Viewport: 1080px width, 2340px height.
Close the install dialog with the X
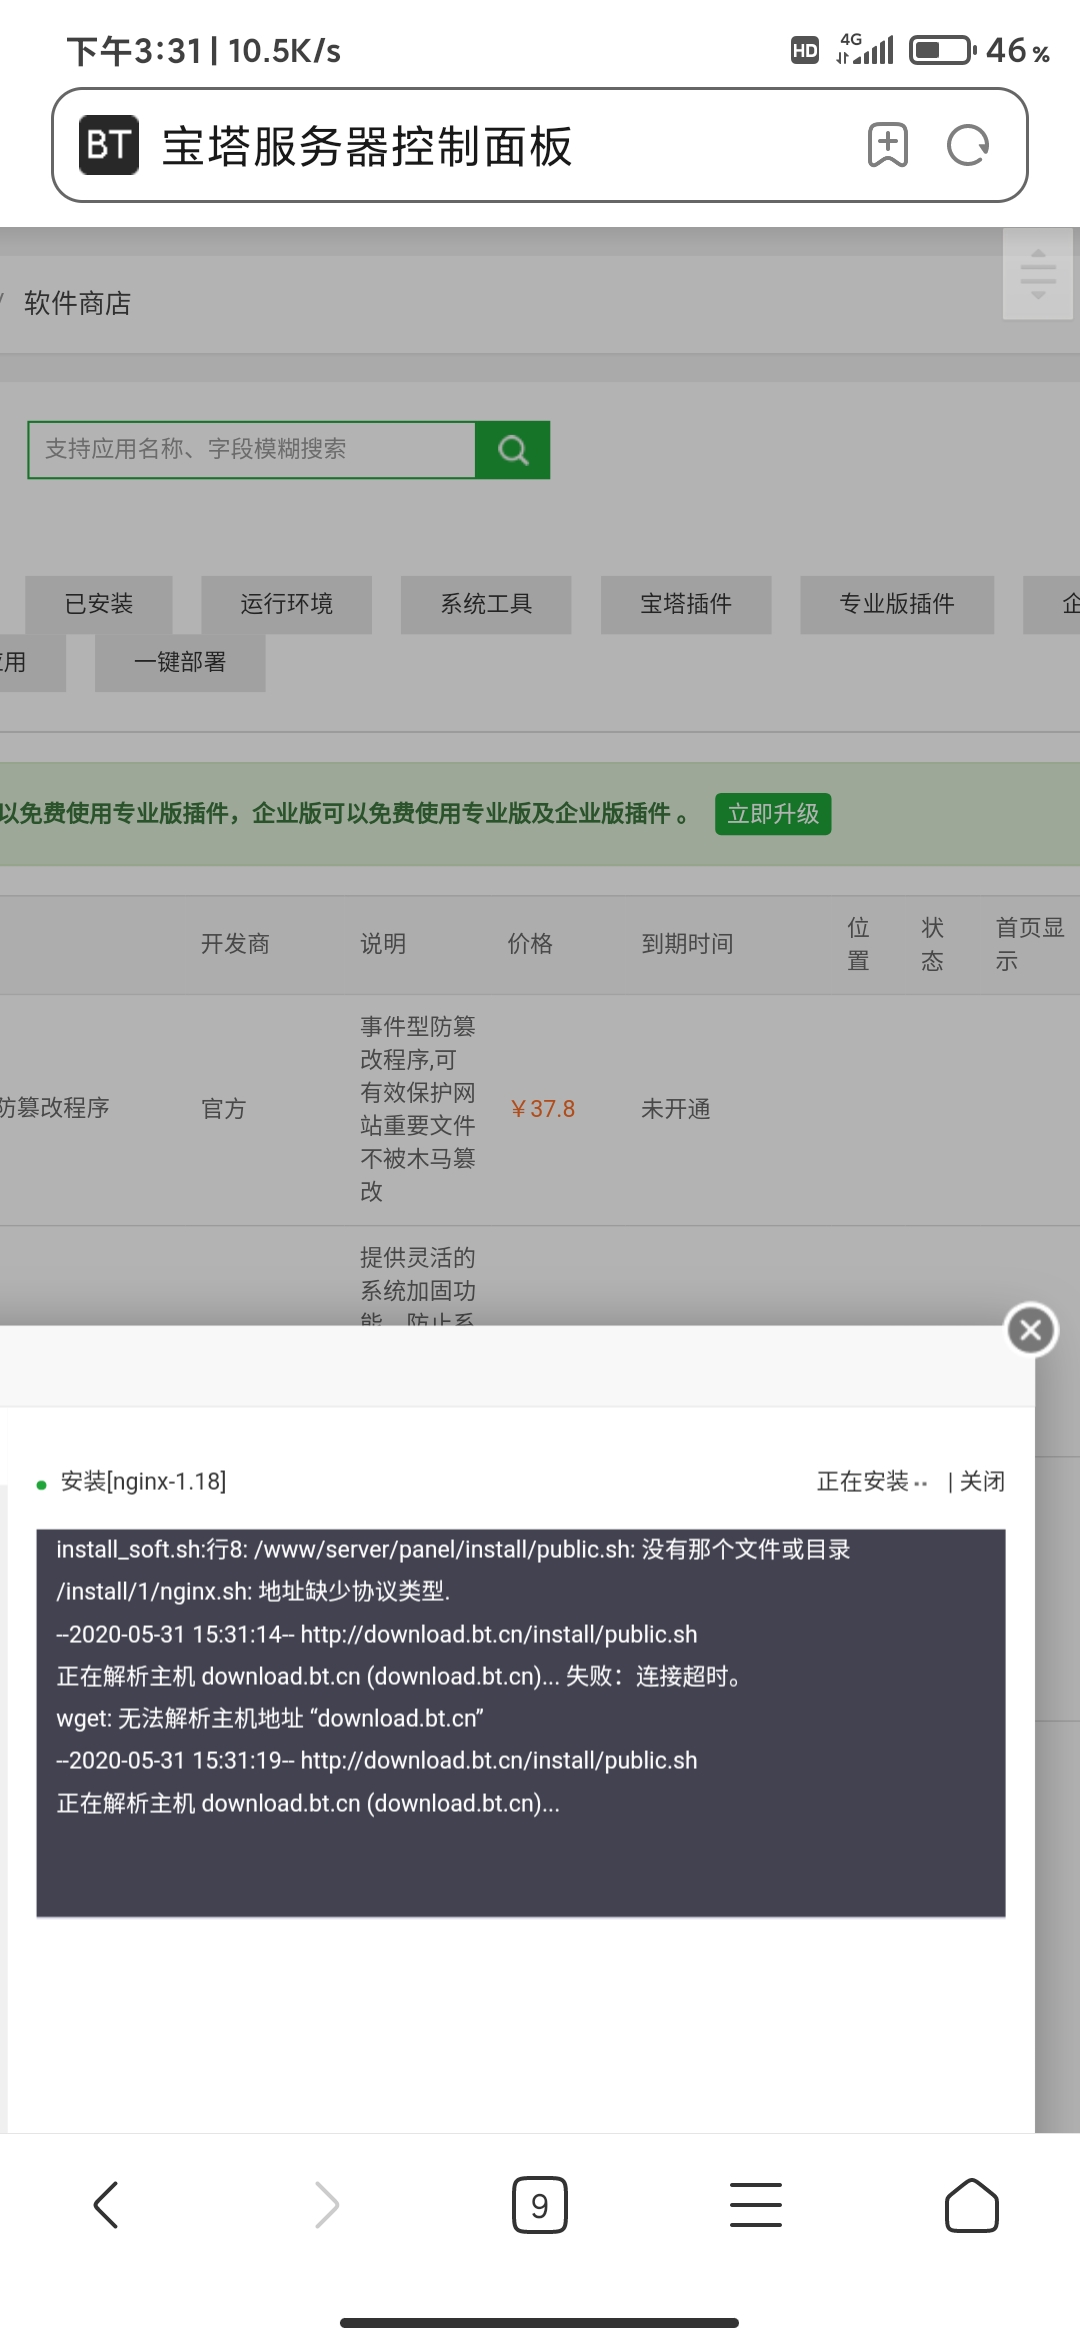(1031, 1330)
